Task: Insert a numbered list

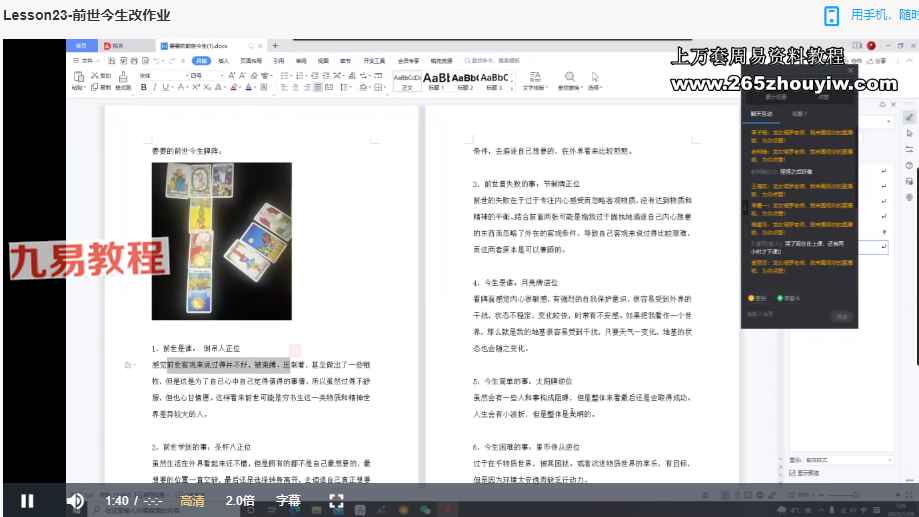Action: coord(299,76)
